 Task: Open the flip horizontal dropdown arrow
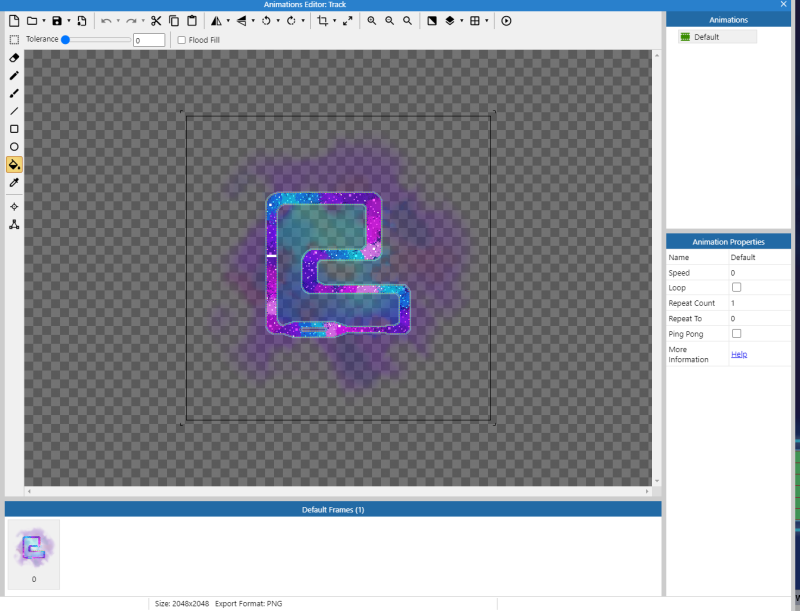point(228,21)
